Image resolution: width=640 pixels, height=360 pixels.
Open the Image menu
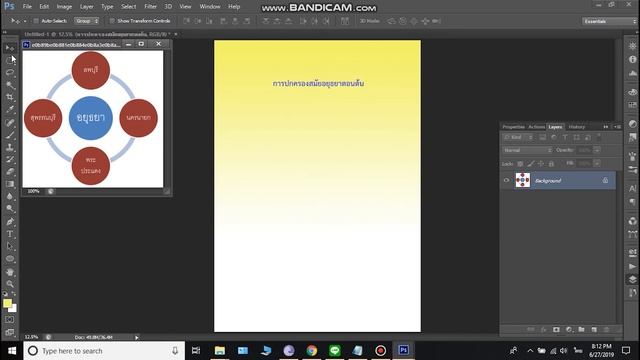pyautogui.click(x=64, y=7)
